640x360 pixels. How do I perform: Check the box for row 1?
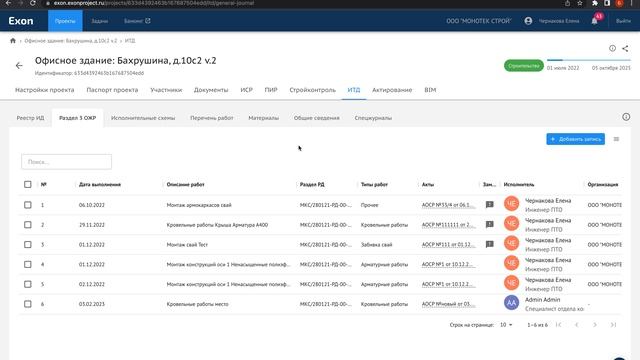[x=27, y=205]
